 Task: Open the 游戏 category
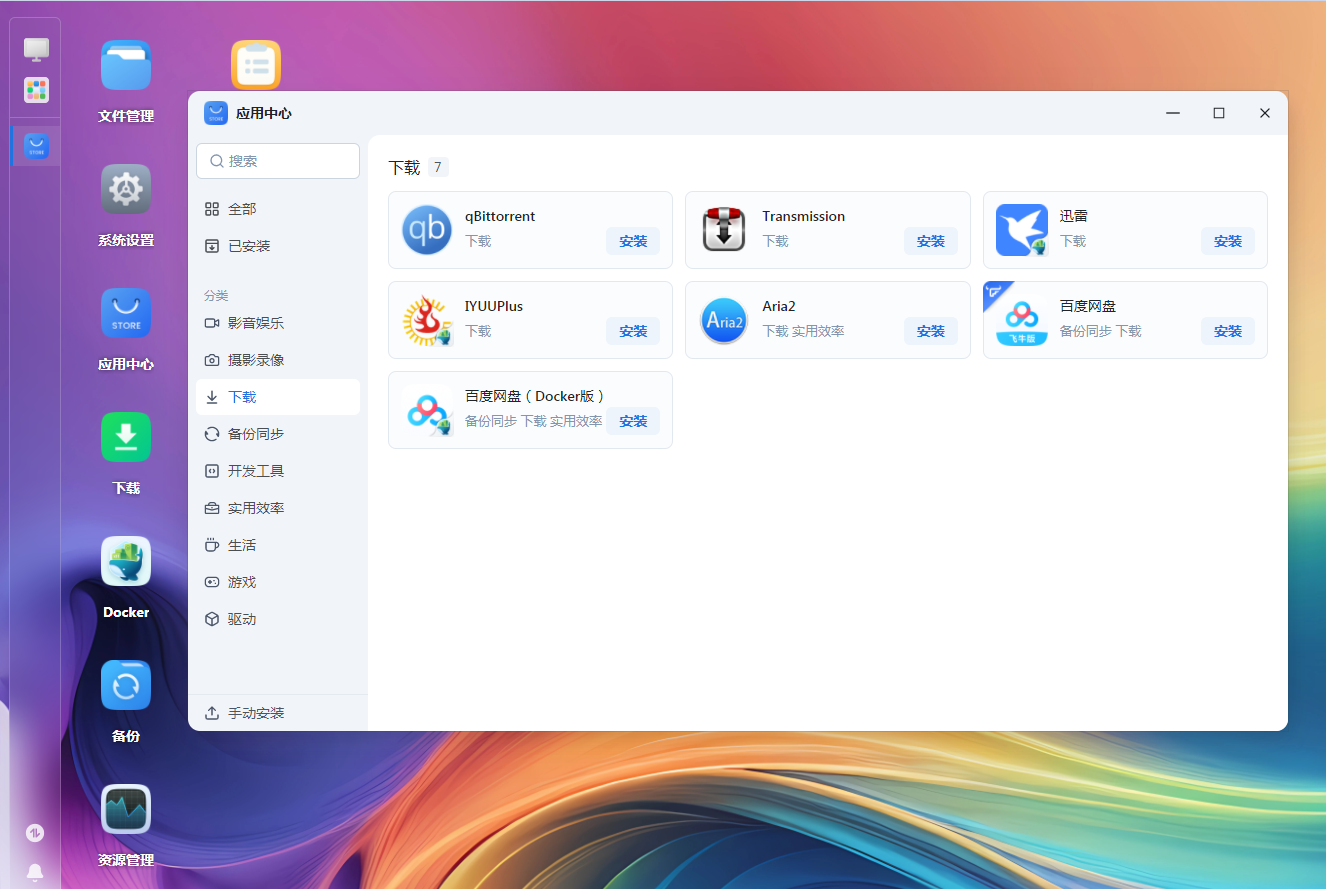tap(278, 582)
